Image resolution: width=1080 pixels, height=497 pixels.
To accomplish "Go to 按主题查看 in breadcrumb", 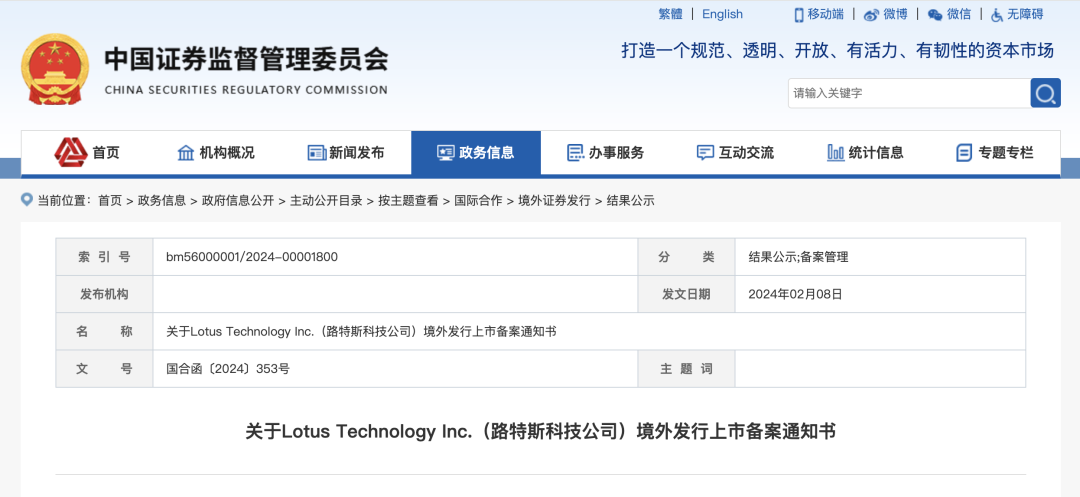I will coord(408,201).
